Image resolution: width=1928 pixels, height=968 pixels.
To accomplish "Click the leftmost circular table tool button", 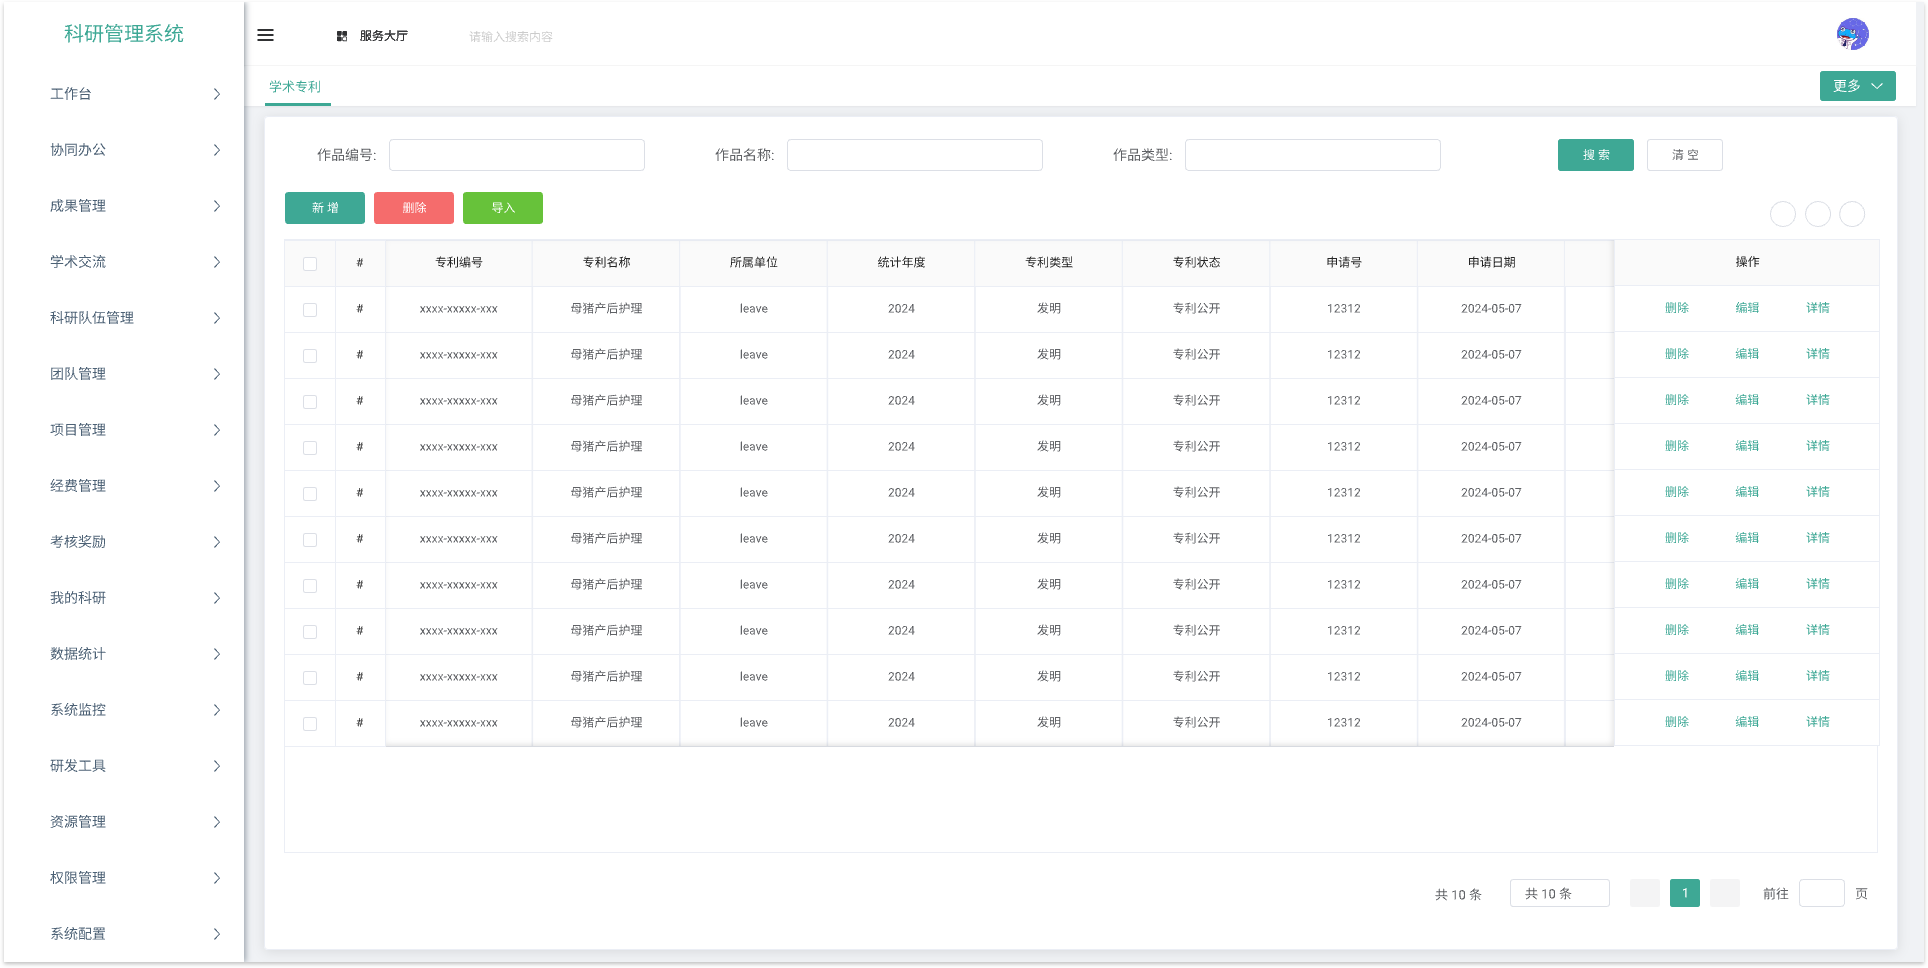I will point(1782,214).
